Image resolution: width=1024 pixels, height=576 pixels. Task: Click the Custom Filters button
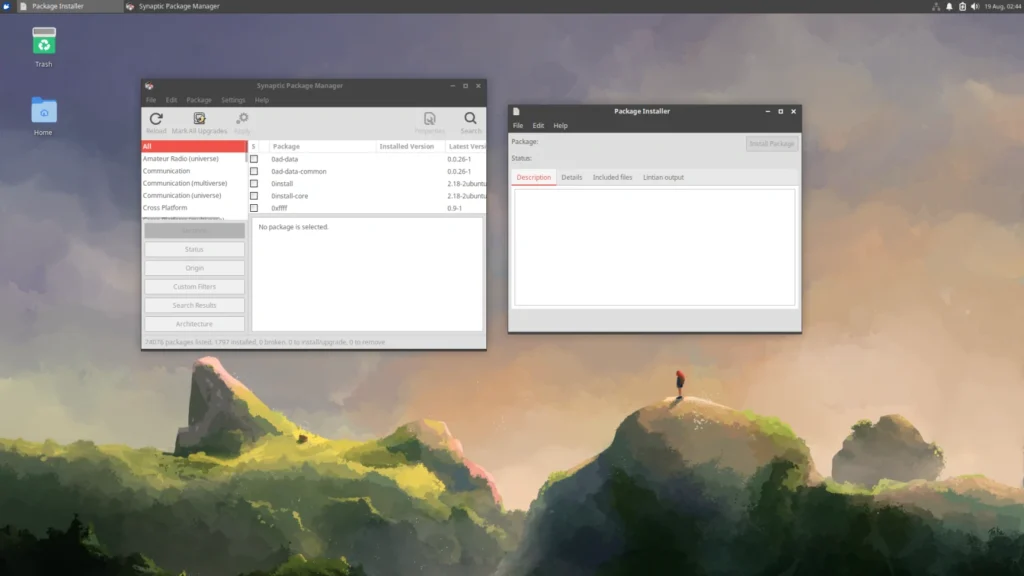point(195,287)
